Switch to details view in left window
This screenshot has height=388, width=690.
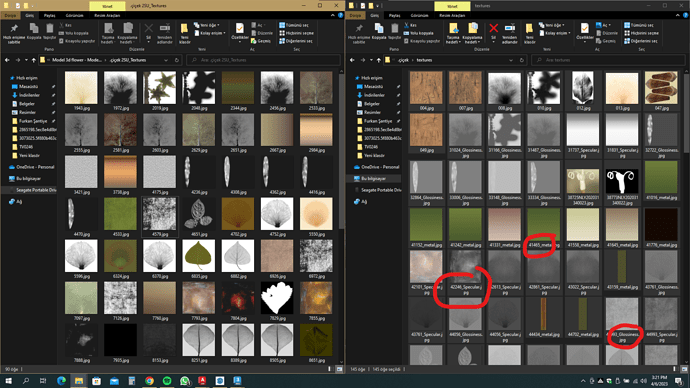(x=330, y=369)
